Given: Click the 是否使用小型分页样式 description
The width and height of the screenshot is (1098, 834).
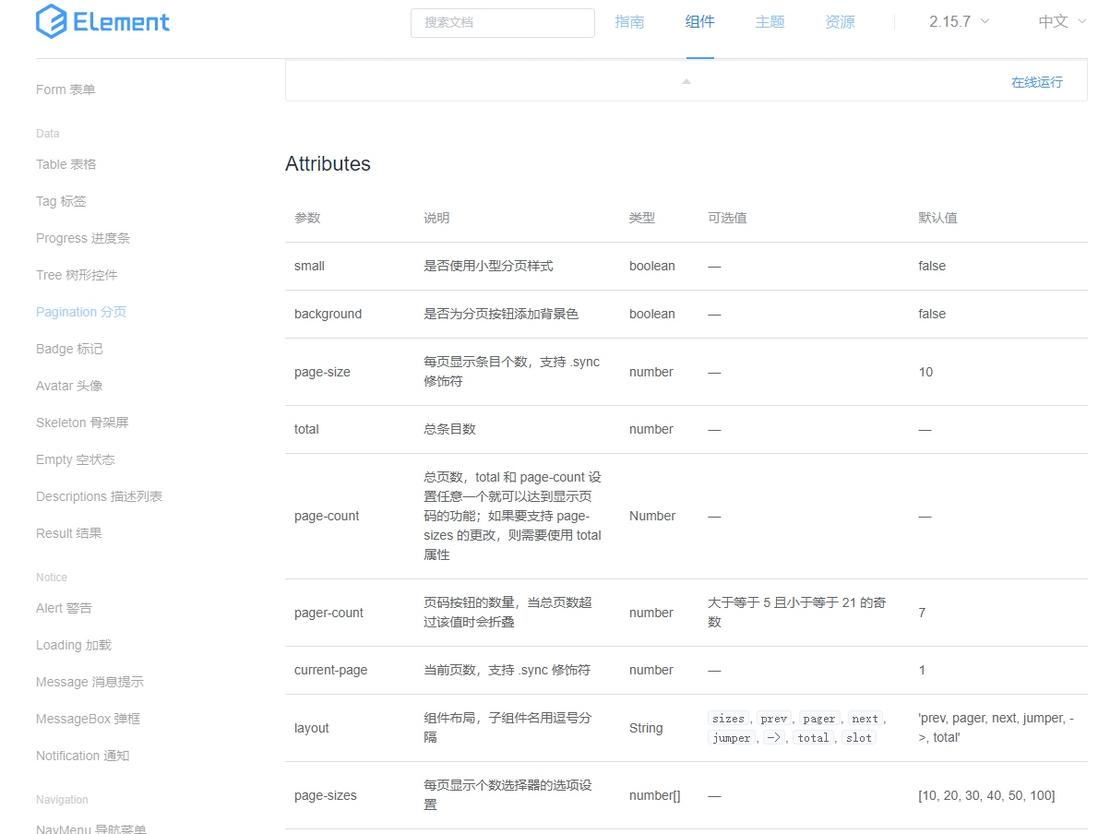Looking at the screenshot, I should 488,266.
